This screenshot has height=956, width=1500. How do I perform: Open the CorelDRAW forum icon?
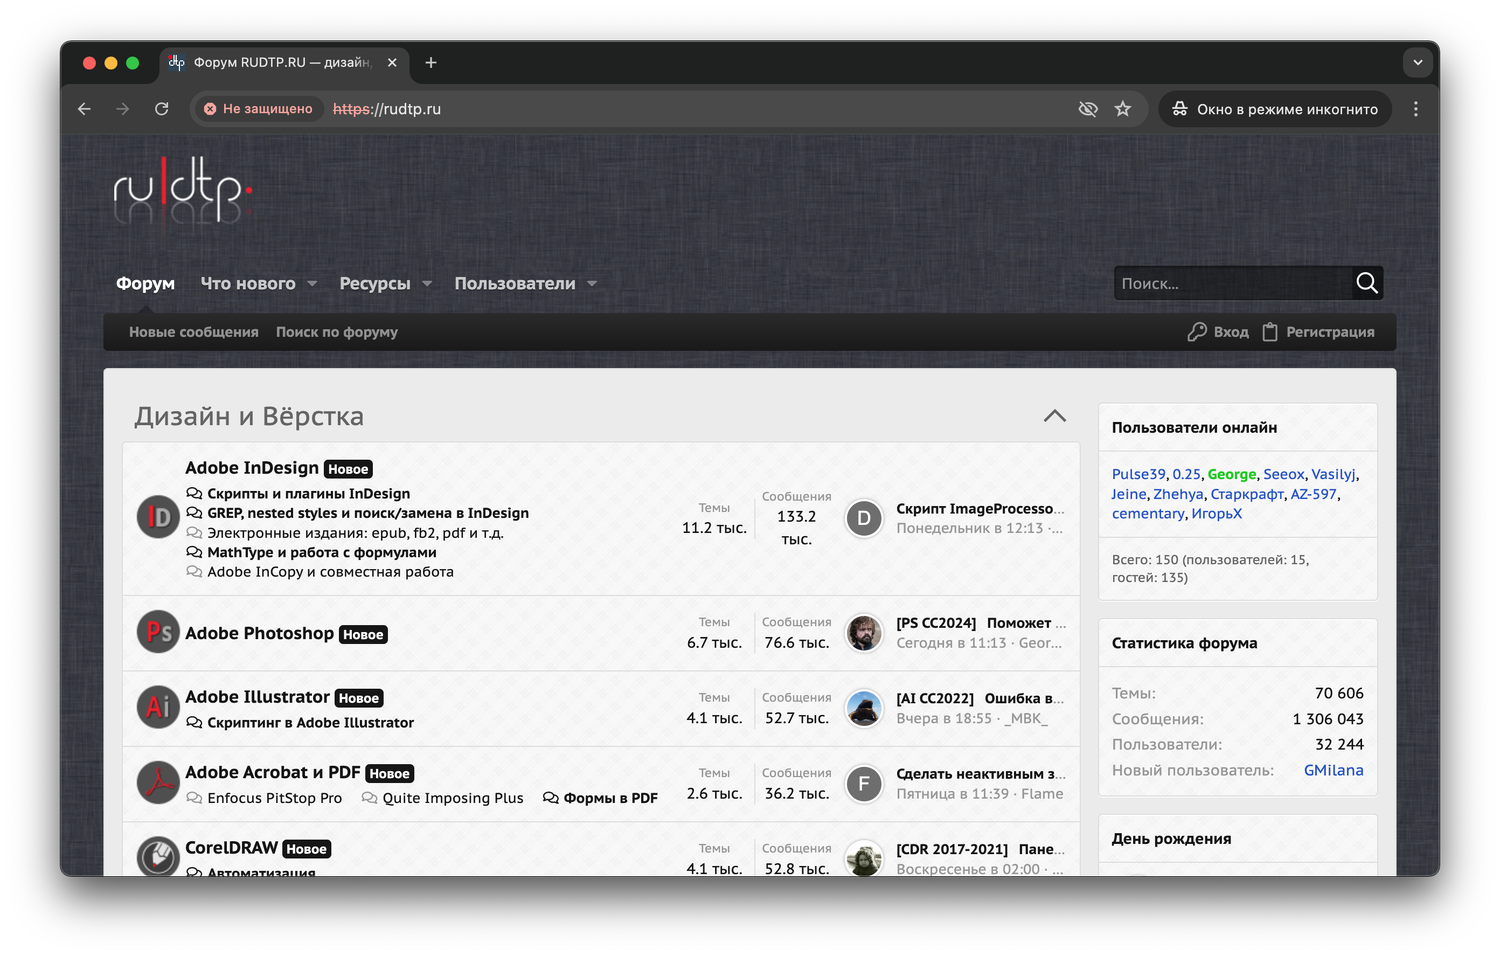click(x=158, y=856)
